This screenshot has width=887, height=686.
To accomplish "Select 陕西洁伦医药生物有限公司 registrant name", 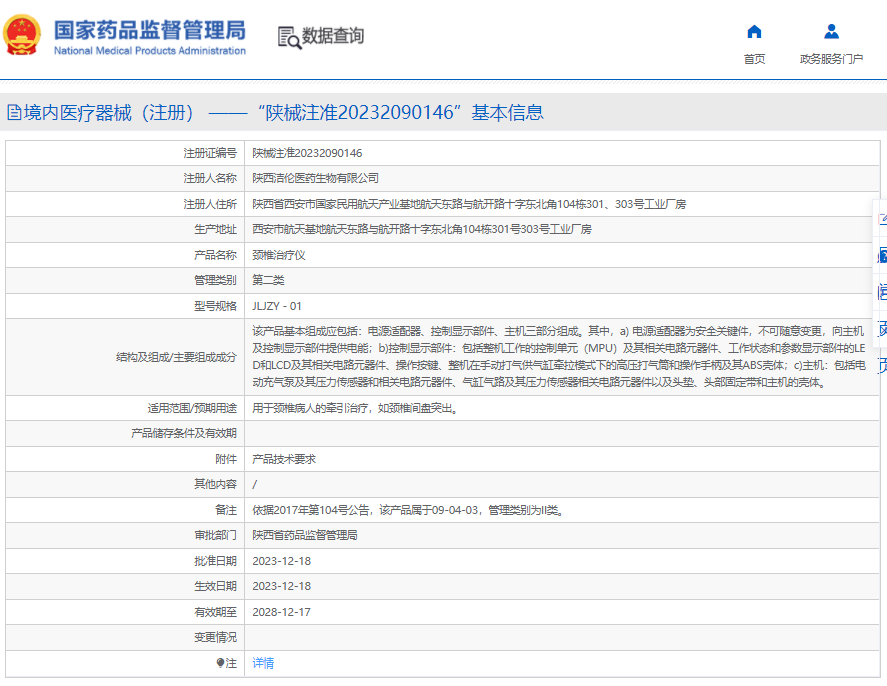I will coord(316,178).
